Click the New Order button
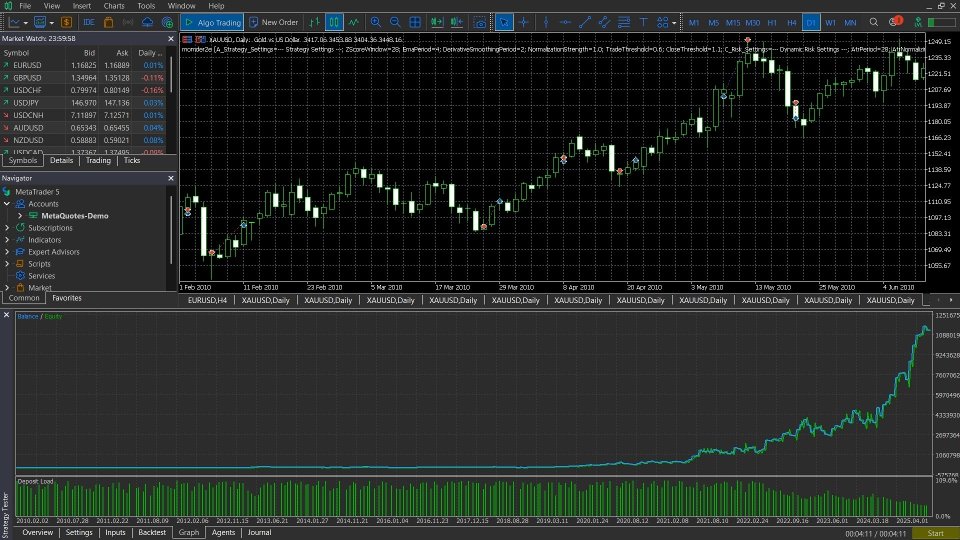The width and height of the screenshot is (960, 540). 274,23
